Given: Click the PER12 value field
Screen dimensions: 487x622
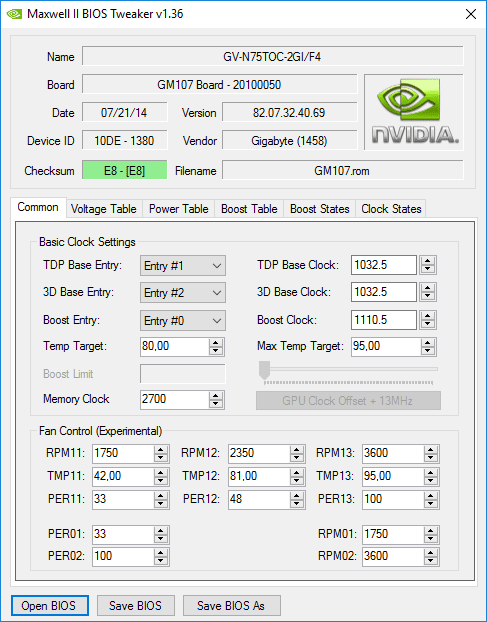Looking at the screenshot, I should (x=259, y=499).
